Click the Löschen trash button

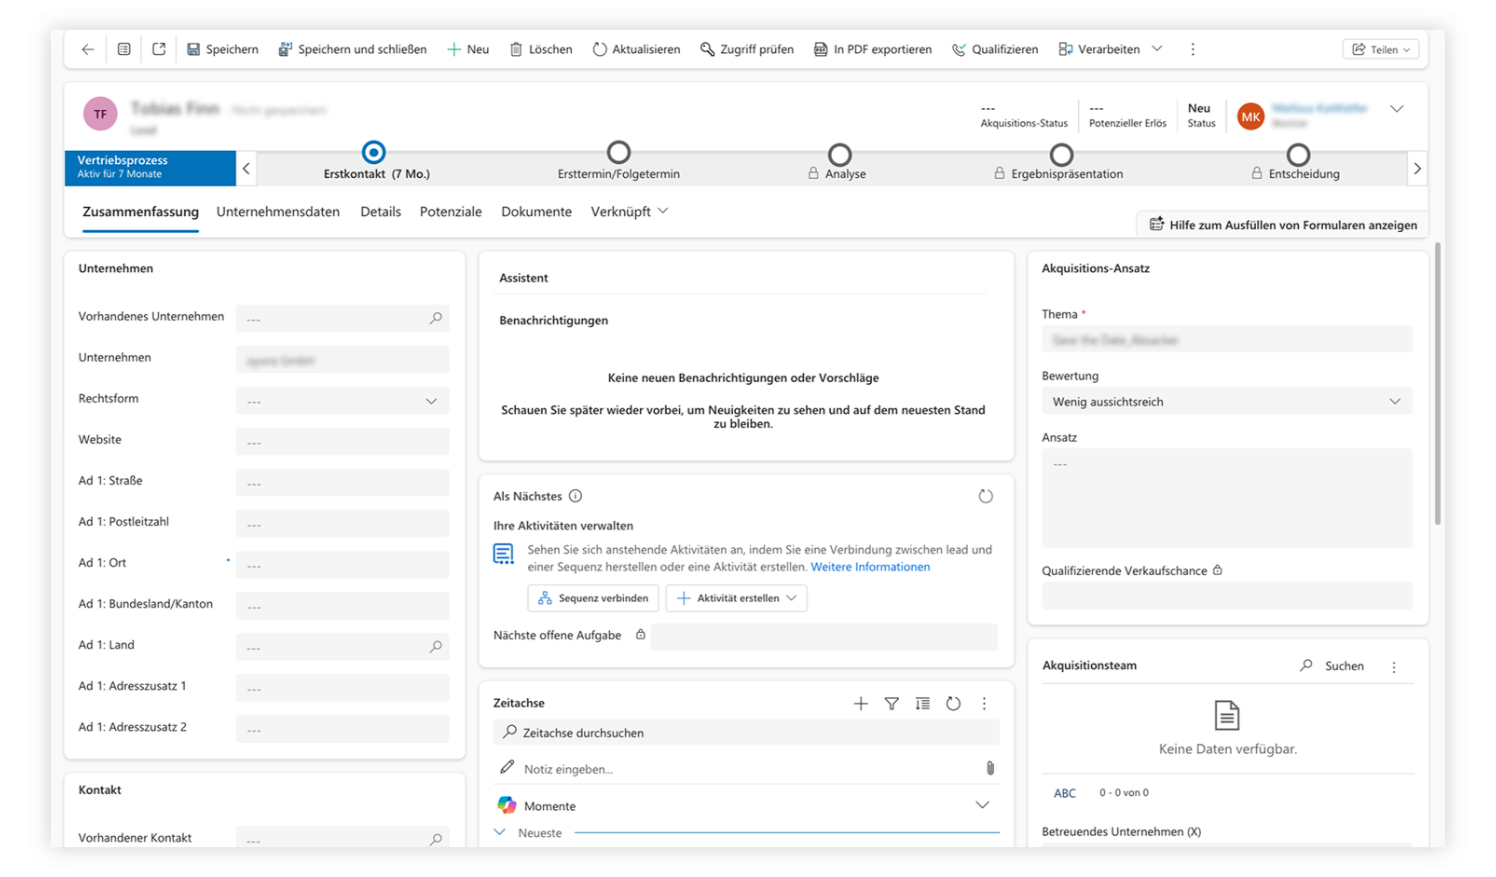(x=541, y=49)
